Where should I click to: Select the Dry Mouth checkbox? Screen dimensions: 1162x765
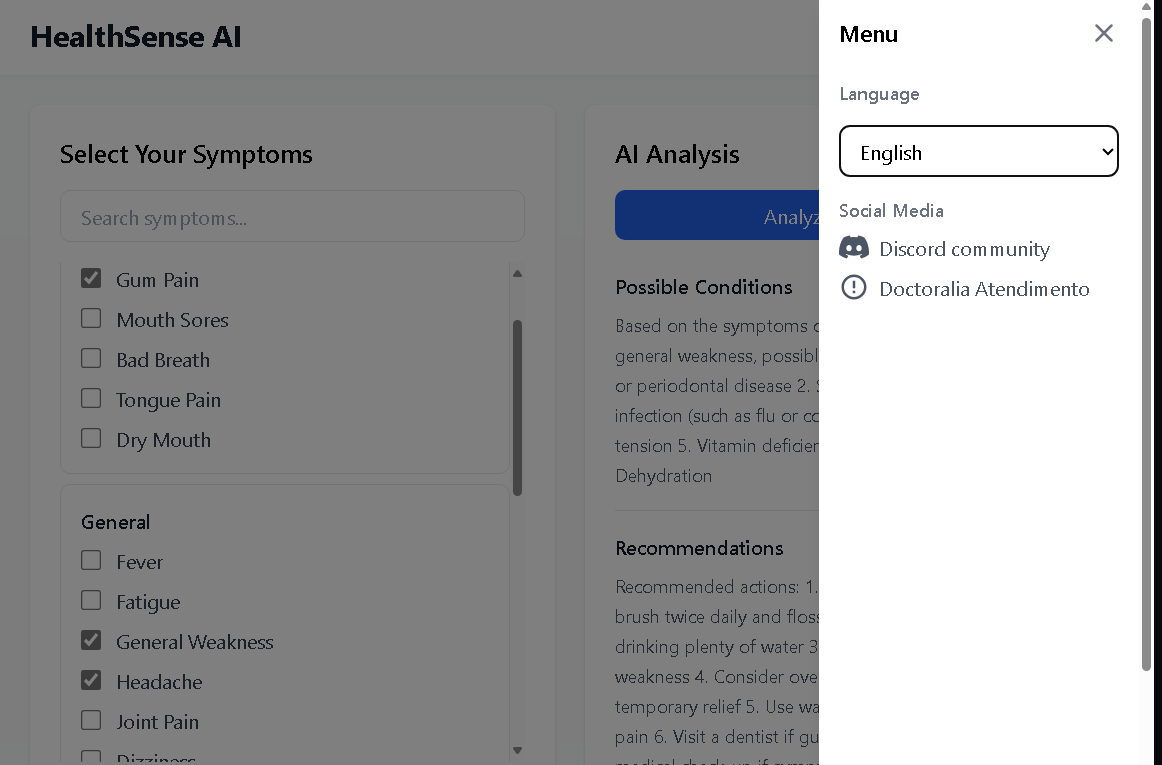(91, 438)
